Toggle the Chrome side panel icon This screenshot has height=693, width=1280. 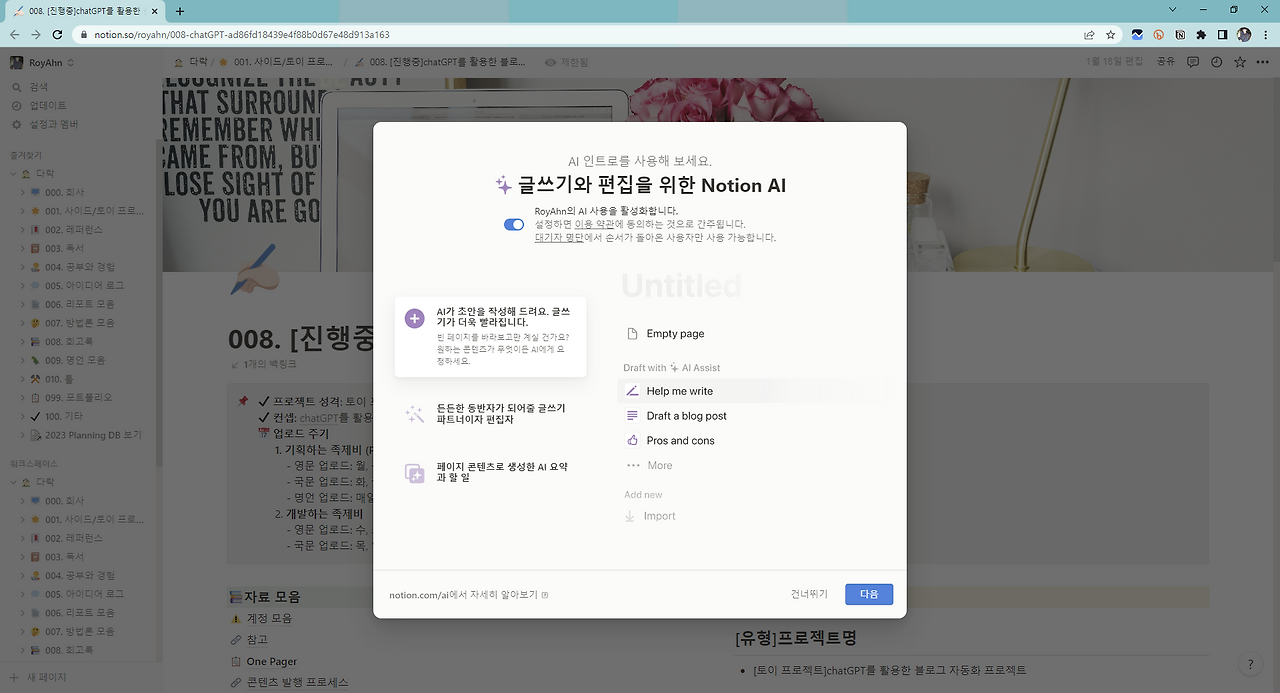1222,34
